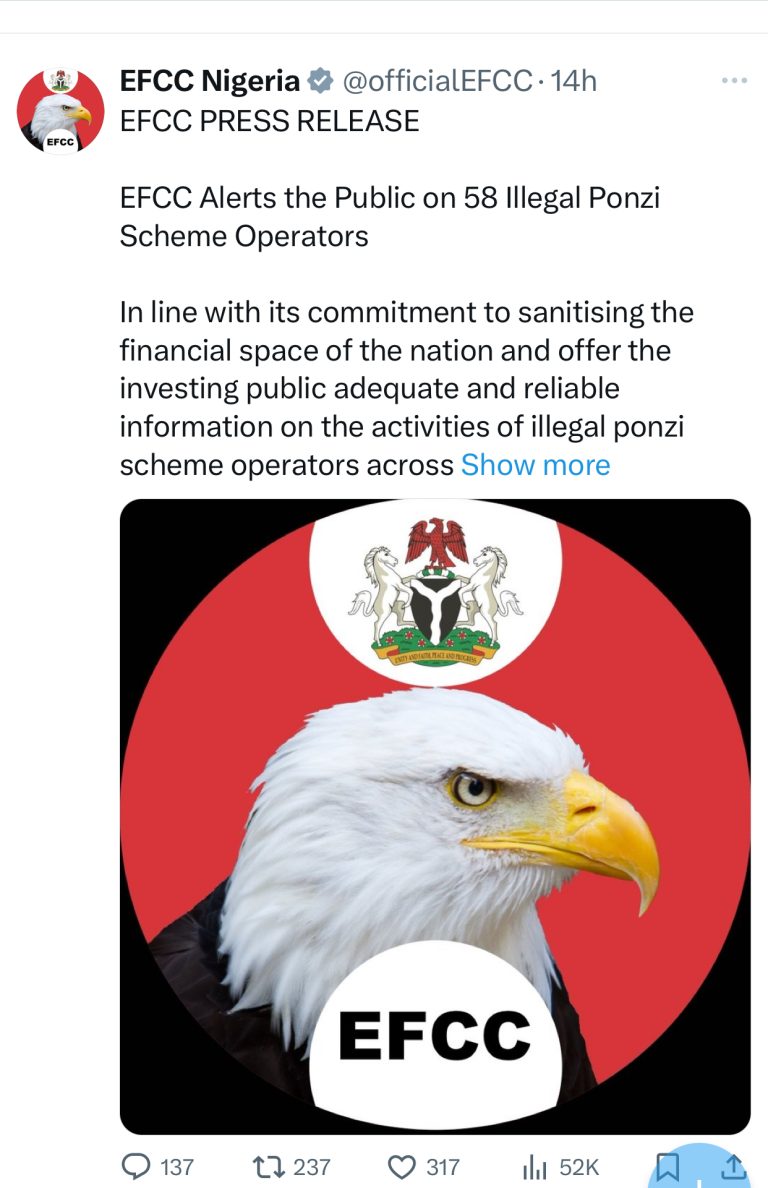768x1188 pixels.
Task: Bookmark the EFCC tweet
Action: pyautogui.click(x=666, y=1166)
